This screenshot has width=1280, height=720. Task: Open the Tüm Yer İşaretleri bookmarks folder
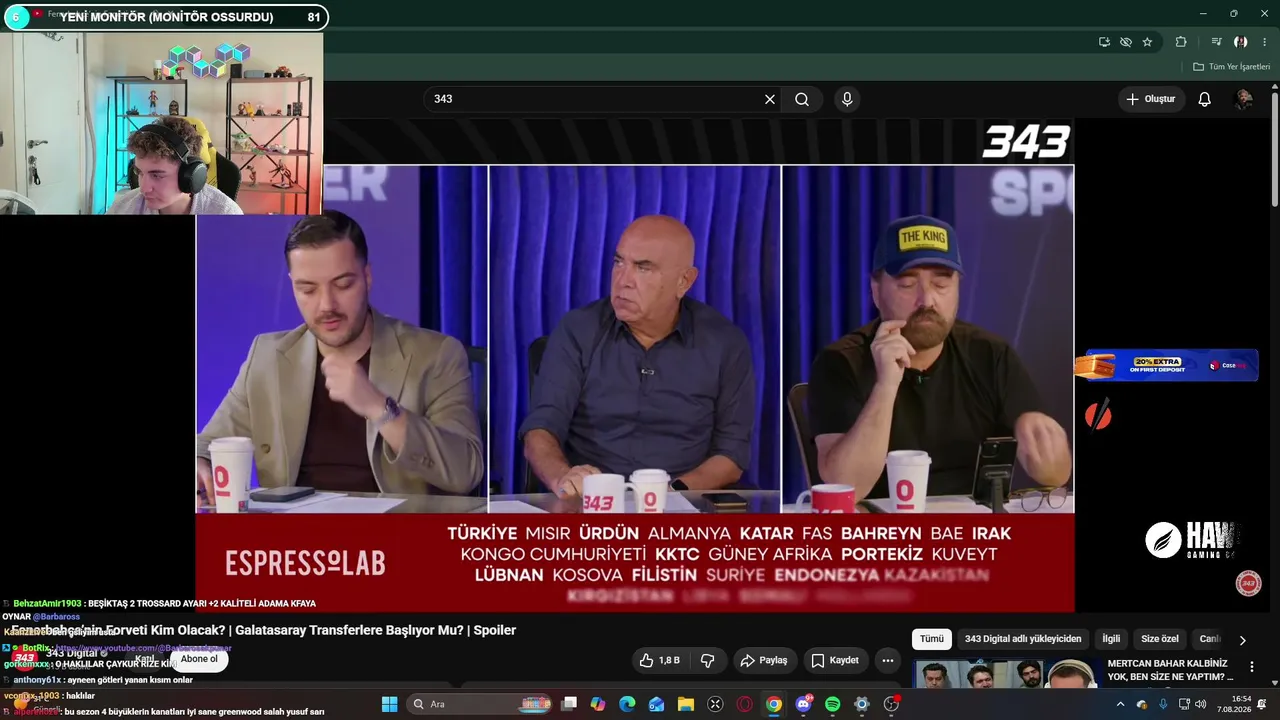1232,67
